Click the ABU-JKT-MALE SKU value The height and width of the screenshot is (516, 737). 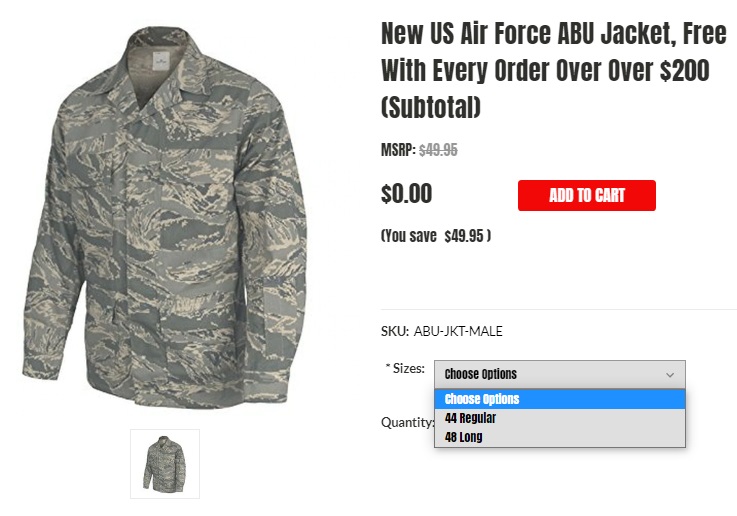click(458, 331)
